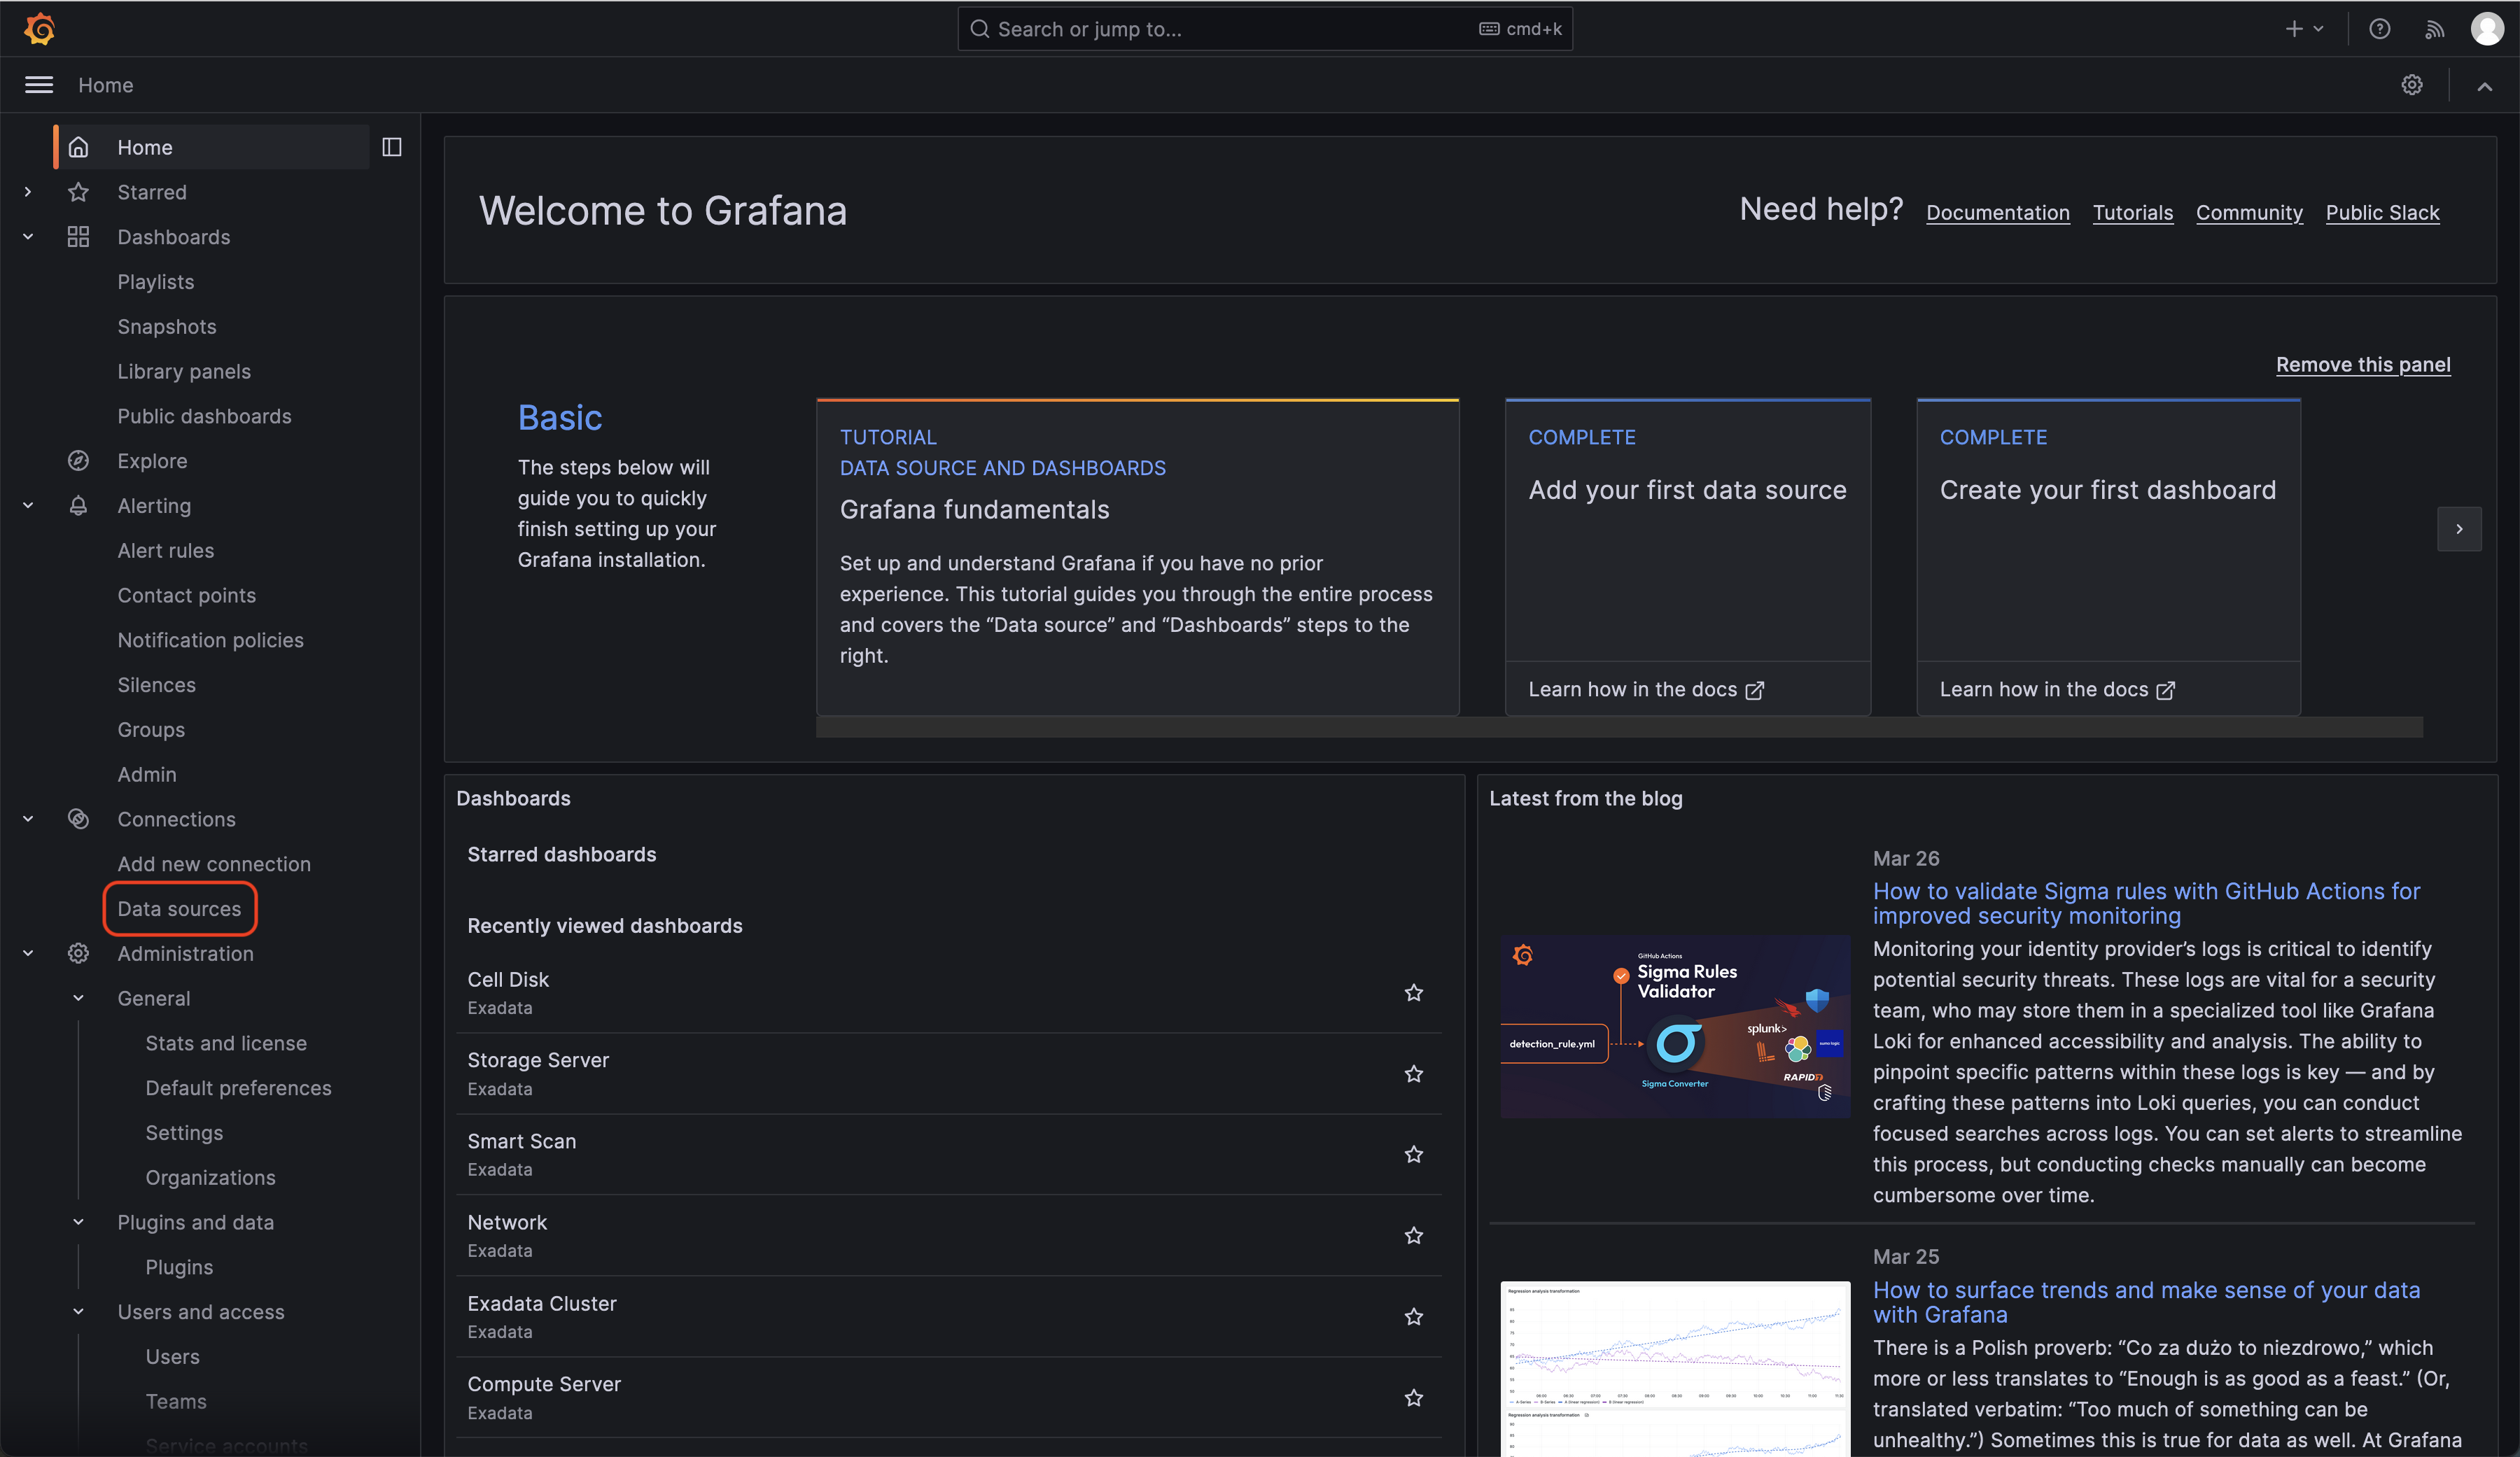Click the Grafana logo
The image size is (2520, 1457).
coord(39,28)
